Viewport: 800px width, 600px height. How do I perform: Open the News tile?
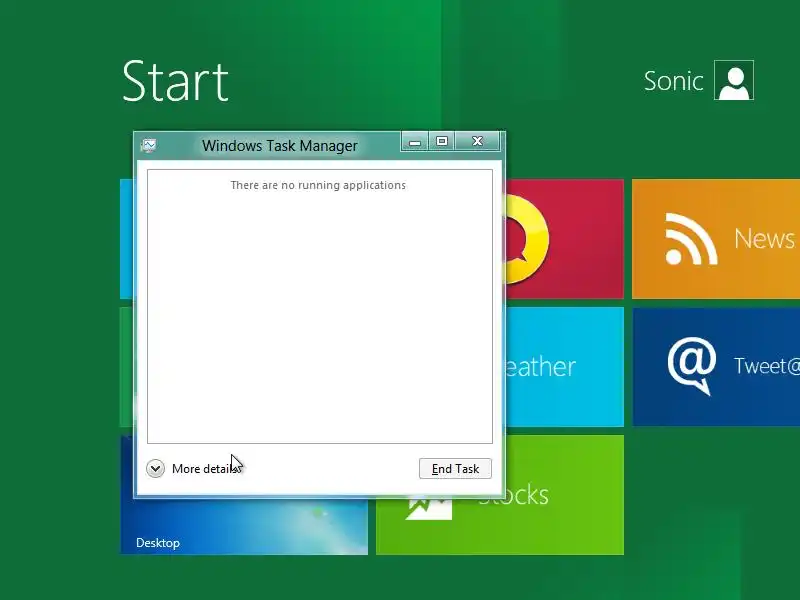[716, 239]
